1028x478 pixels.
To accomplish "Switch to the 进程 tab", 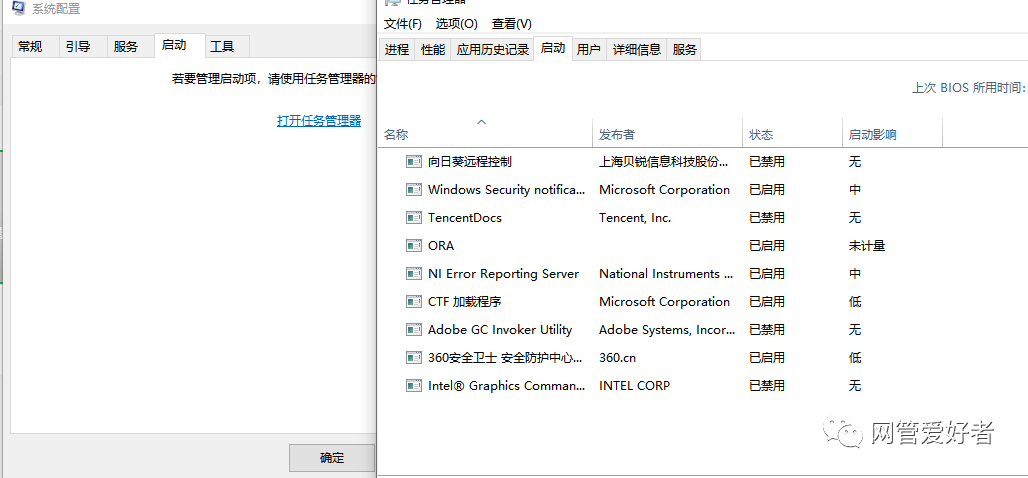I will tap(397, 49).
